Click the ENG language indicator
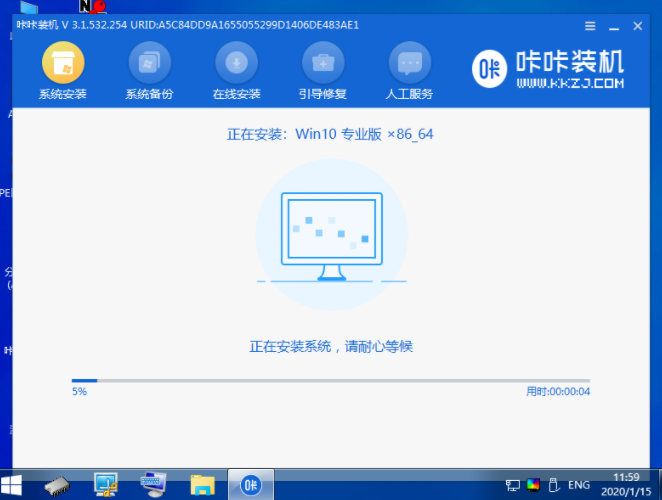 (x=579, y=485)
